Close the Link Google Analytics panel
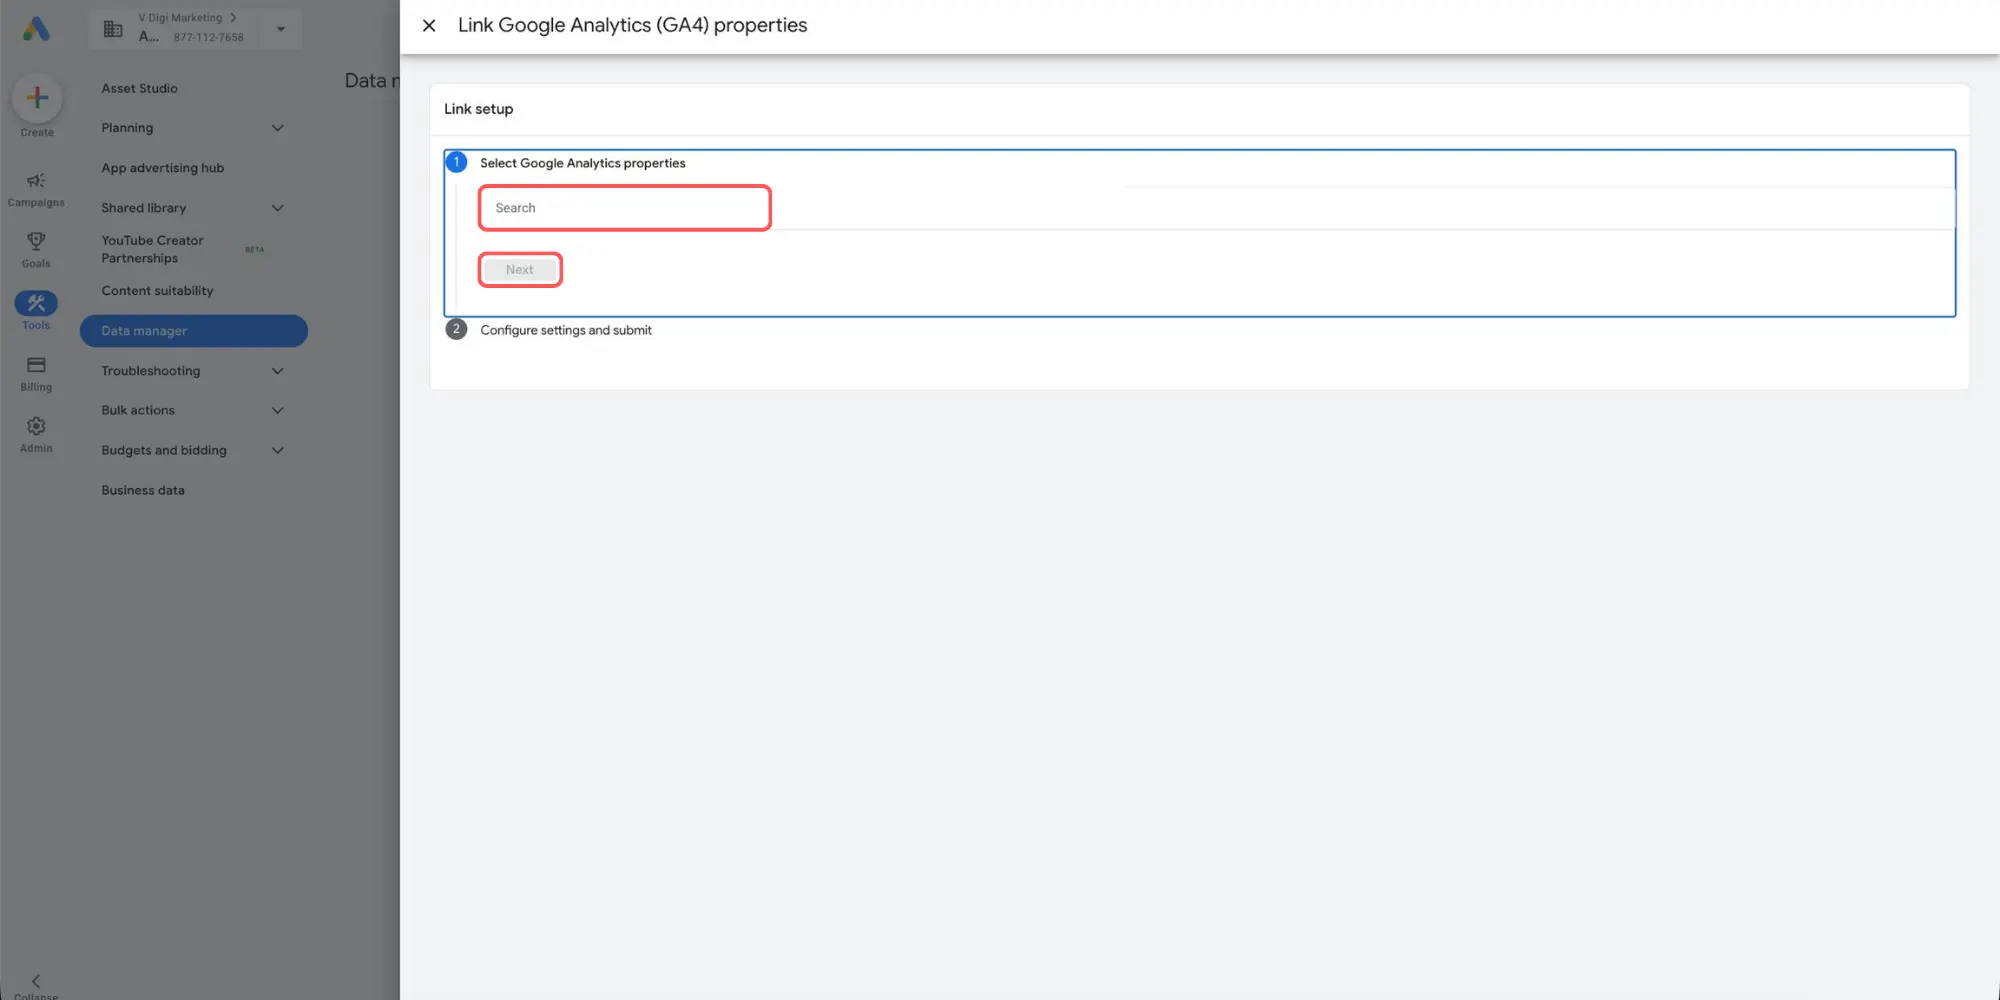 pyautogui.click(x=429, y=26)
